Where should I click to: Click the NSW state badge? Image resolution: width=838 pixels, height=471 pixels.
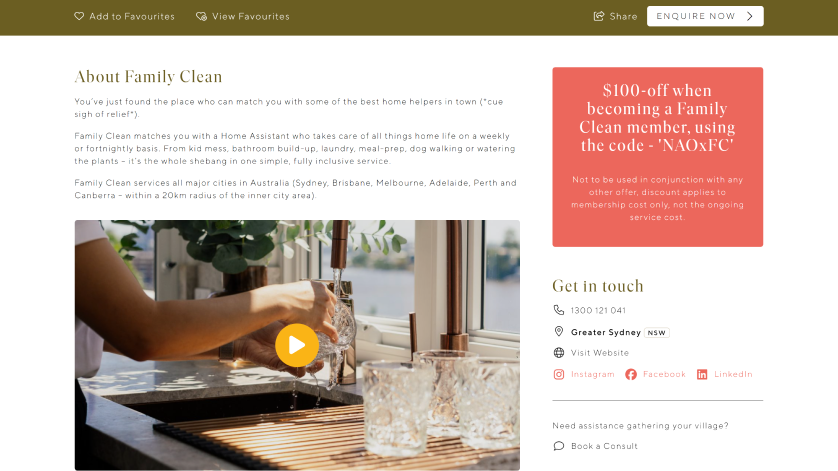(x=656, y=333)
